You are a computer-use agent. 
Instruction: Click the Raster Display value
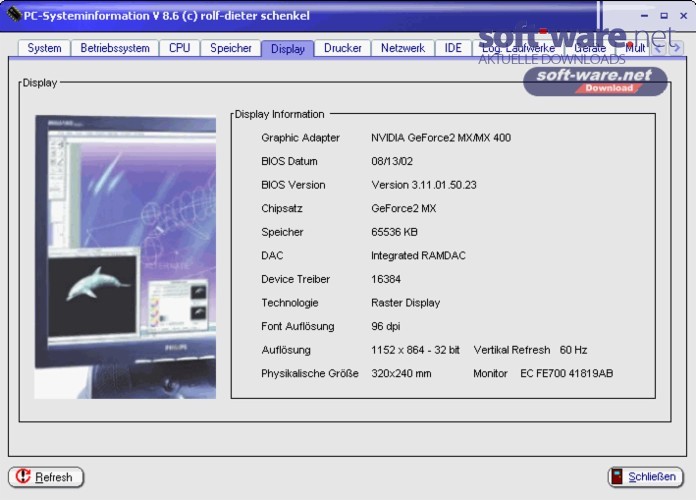[x=405, y=302]
